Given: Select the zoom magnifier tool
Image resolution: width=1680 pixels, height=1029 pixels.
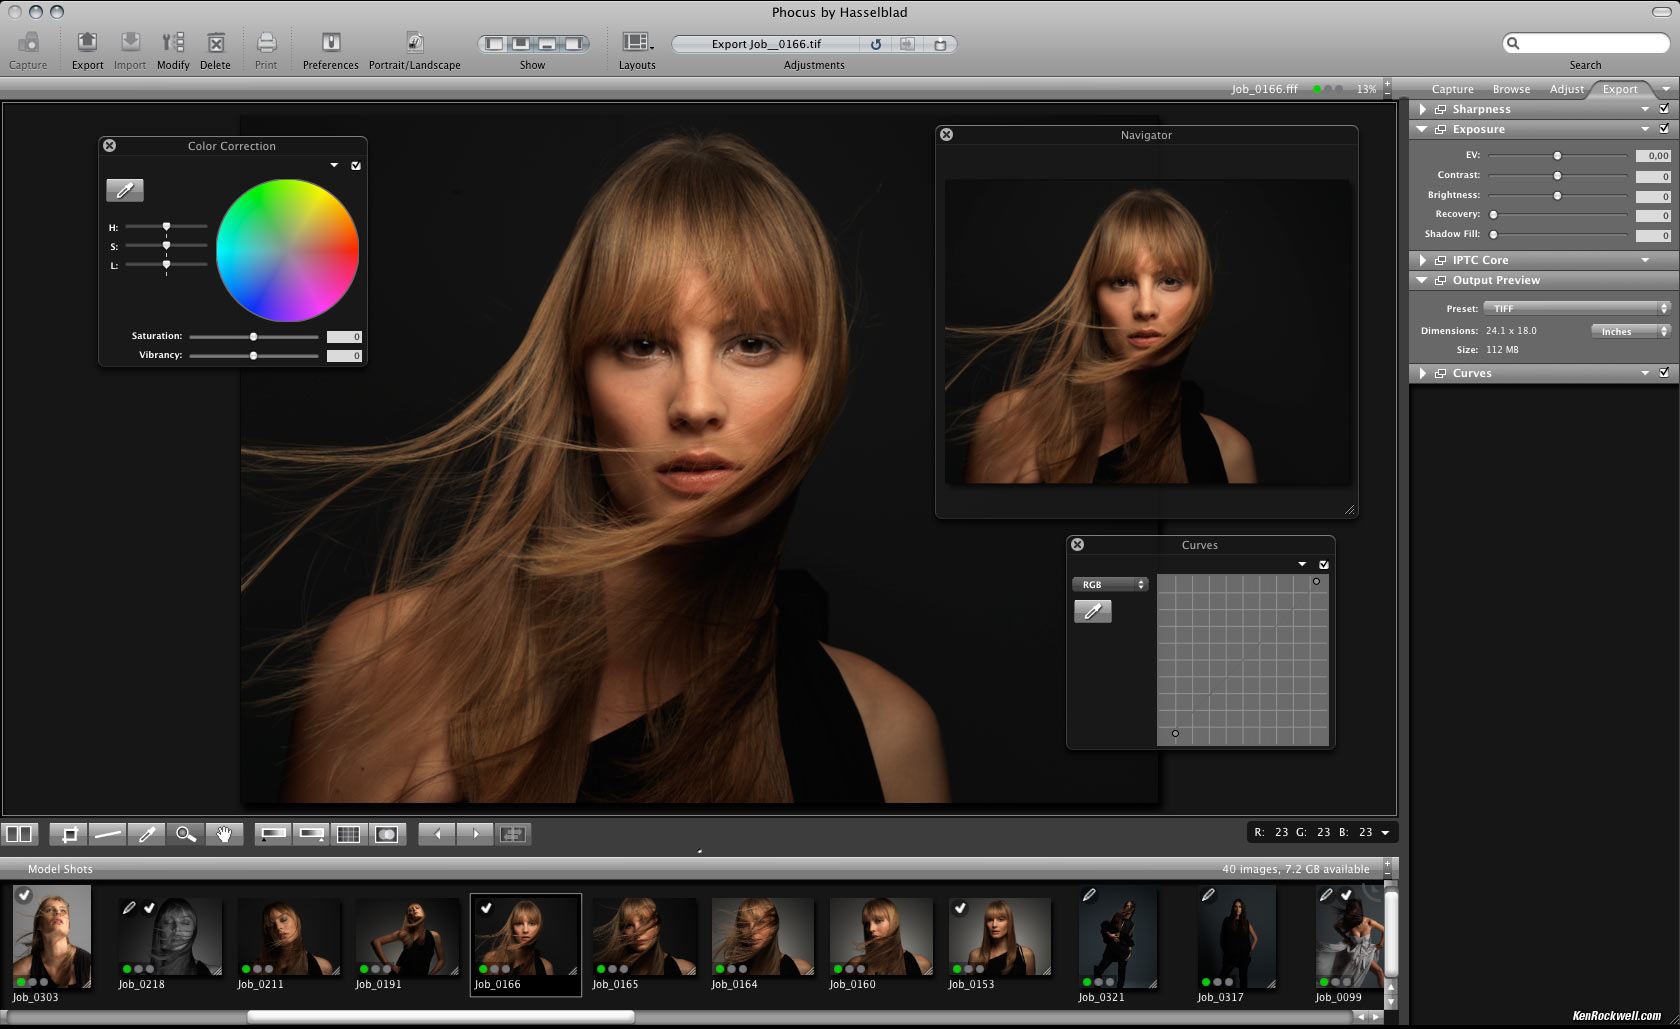Looking at the screenshot, I should (x=185, y=834).
